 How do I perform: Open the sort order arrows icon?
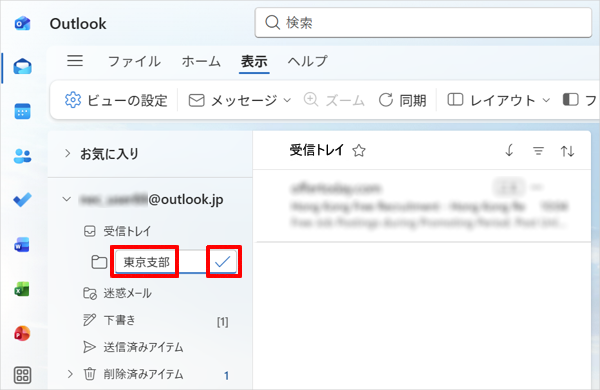[x=567, y=151]
